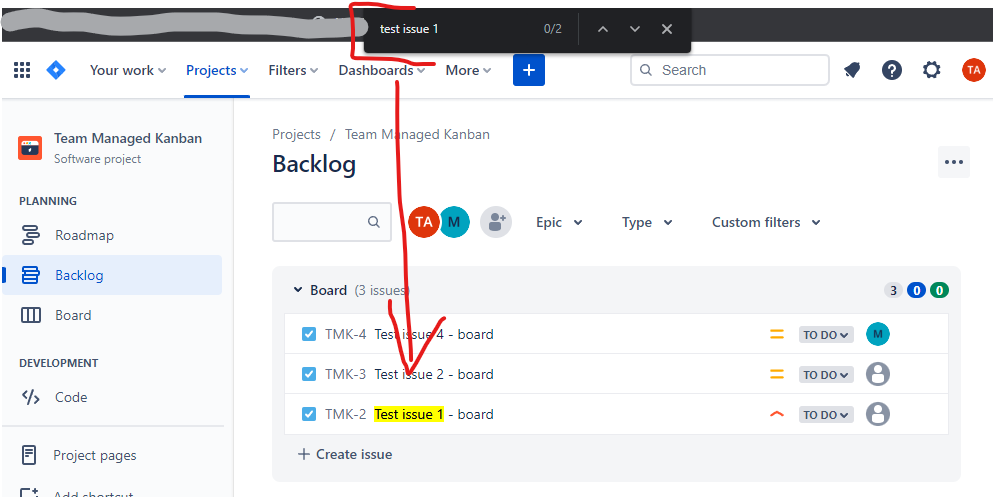Click the green 0 done count badge
This screenshot has width=993, height=497.
[x=940, y=291]
